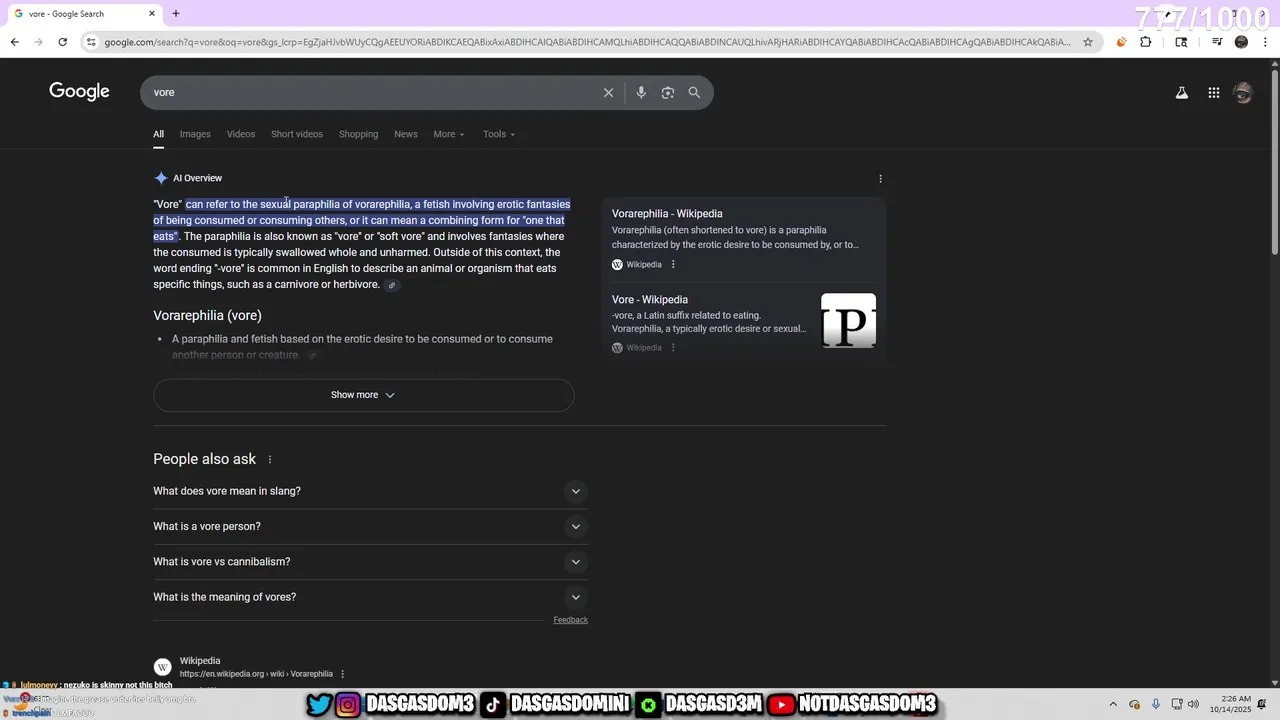Click the source link icon after 'herbivore'
The height and width of the screenshot is (720, 1280).
click(x=392, y=285)
